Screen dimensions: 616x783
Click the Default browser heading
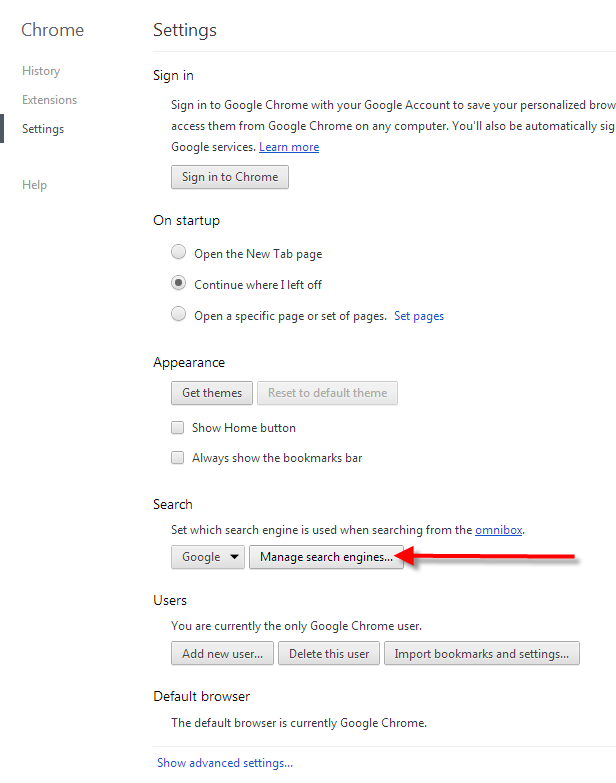202,696
